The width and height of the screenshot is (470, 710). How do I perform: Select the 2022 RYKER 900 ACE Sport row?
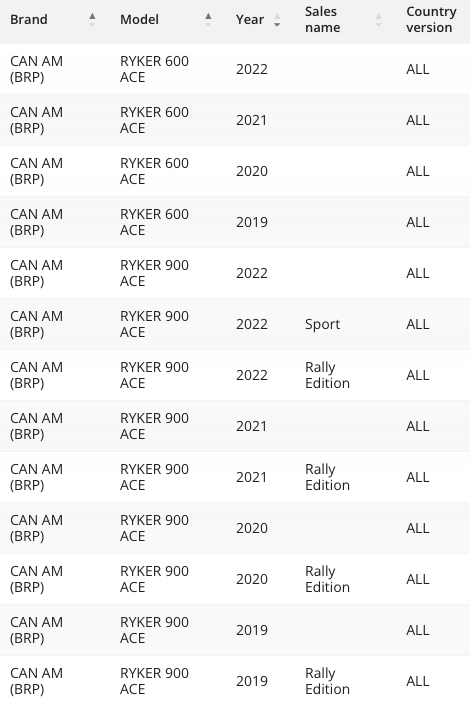(x=235, y=324)
